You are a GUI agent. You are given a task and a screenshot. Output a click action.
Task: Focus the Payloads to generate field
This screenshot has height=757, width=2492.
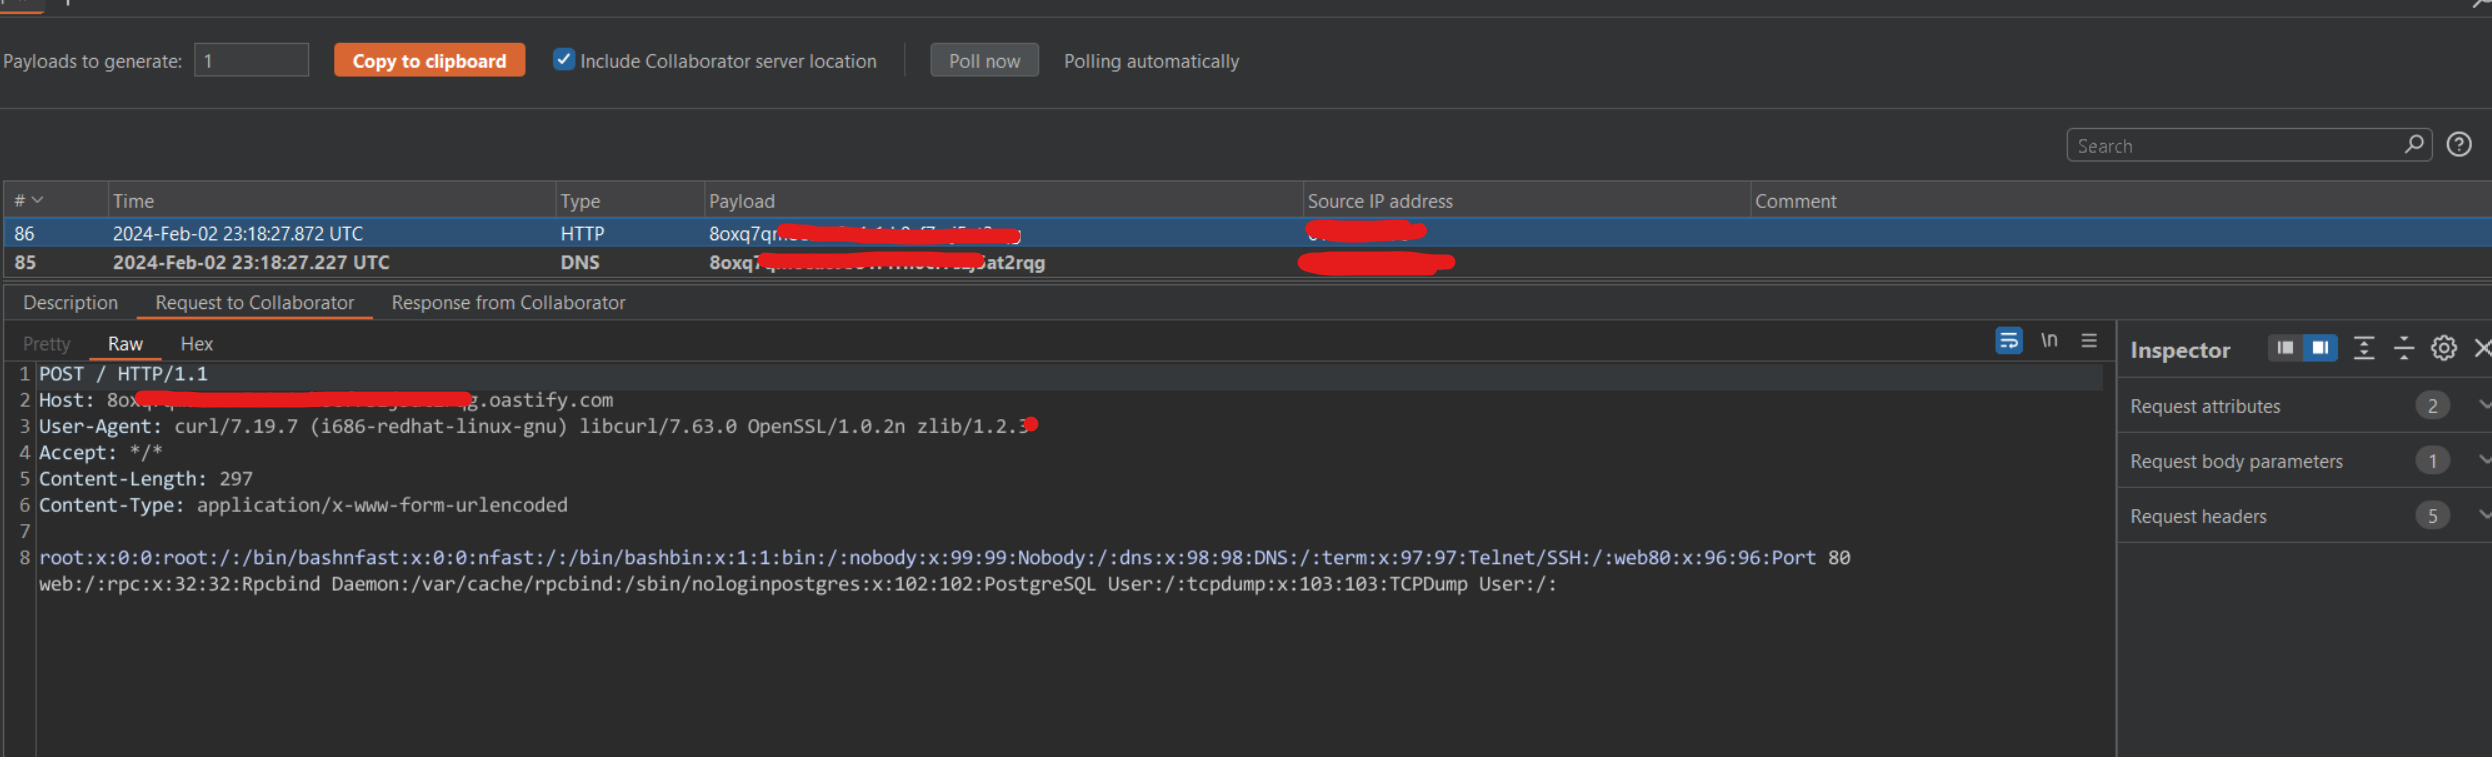coord(251,60)
